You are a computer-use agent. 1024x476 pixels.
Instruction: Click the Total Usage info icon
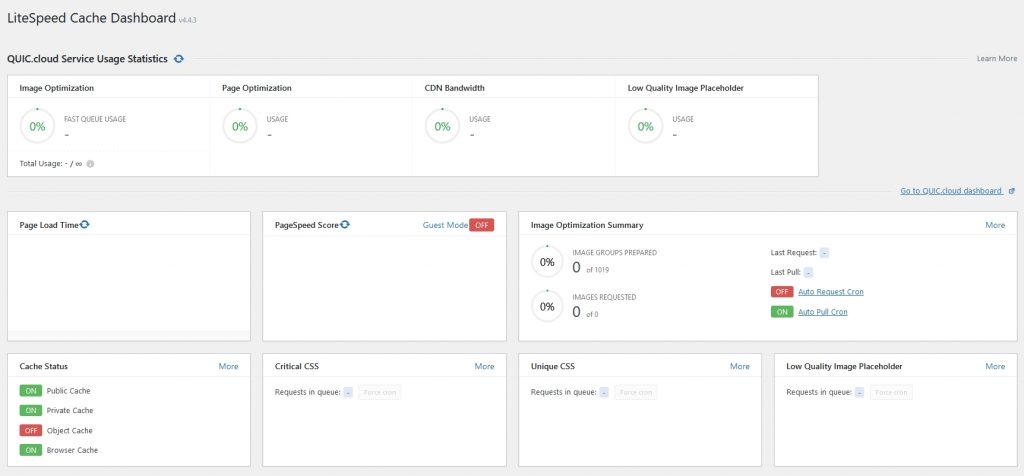pyautogui.click(x=90, y=163)
